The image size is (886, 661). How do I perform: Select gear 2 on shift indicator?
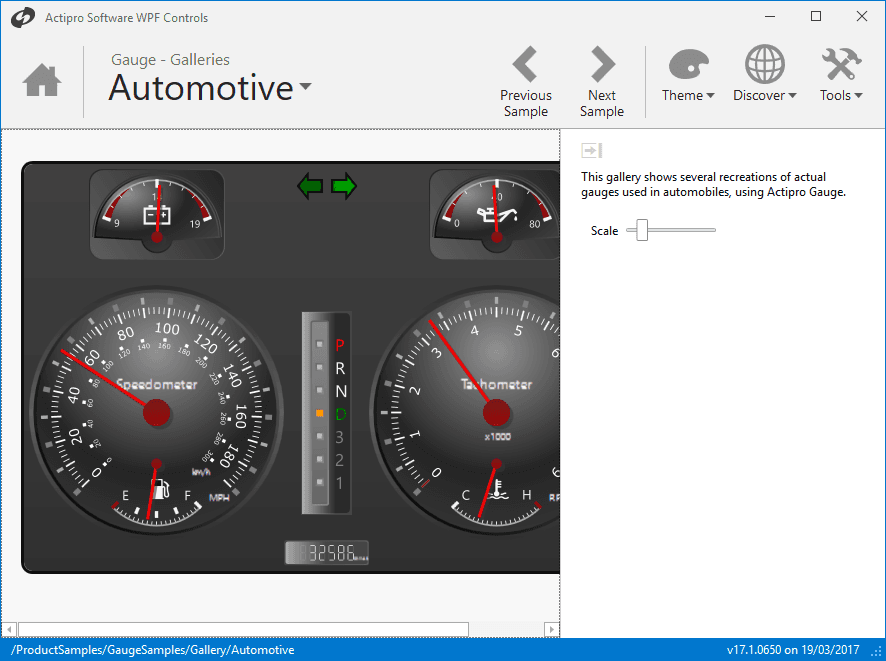339,460
